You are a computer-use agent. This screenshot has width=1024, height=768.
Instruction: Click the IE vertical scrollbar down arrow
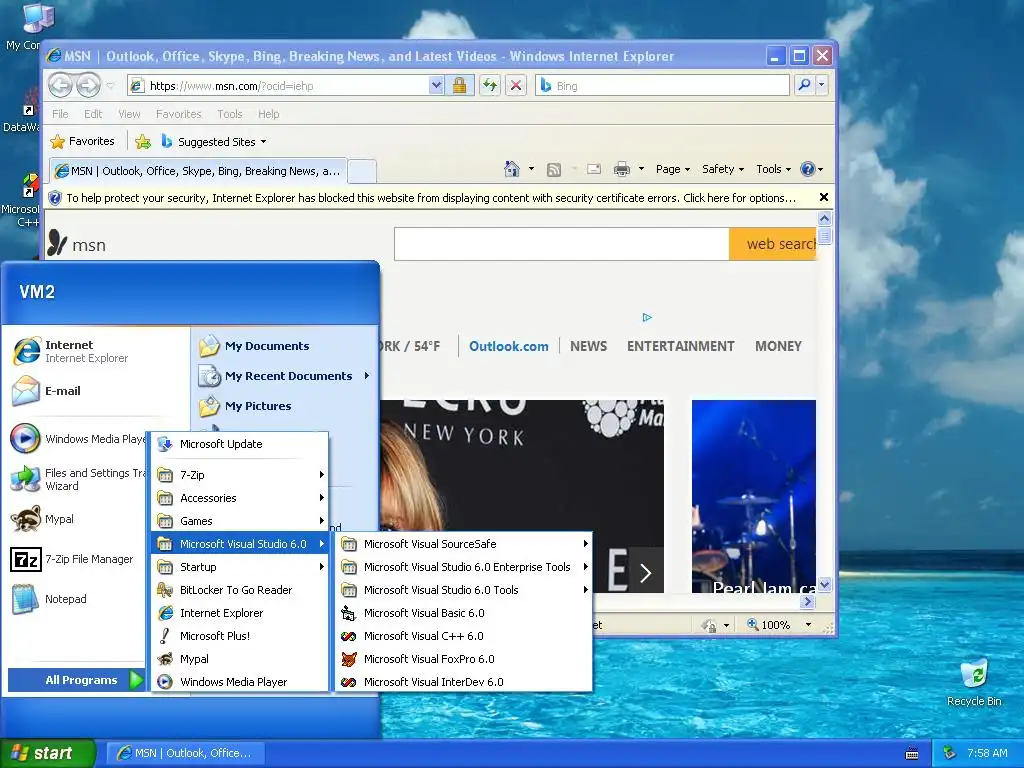click(824, 584)
